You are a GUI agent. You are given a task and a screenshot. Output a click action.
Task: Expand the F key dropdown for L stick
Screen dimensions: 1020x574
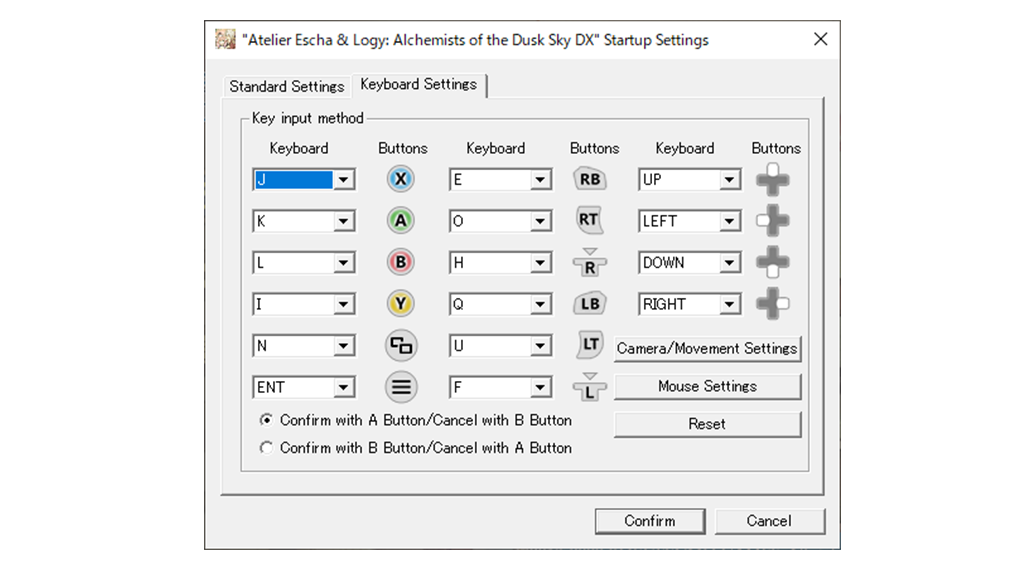[540, 388]
